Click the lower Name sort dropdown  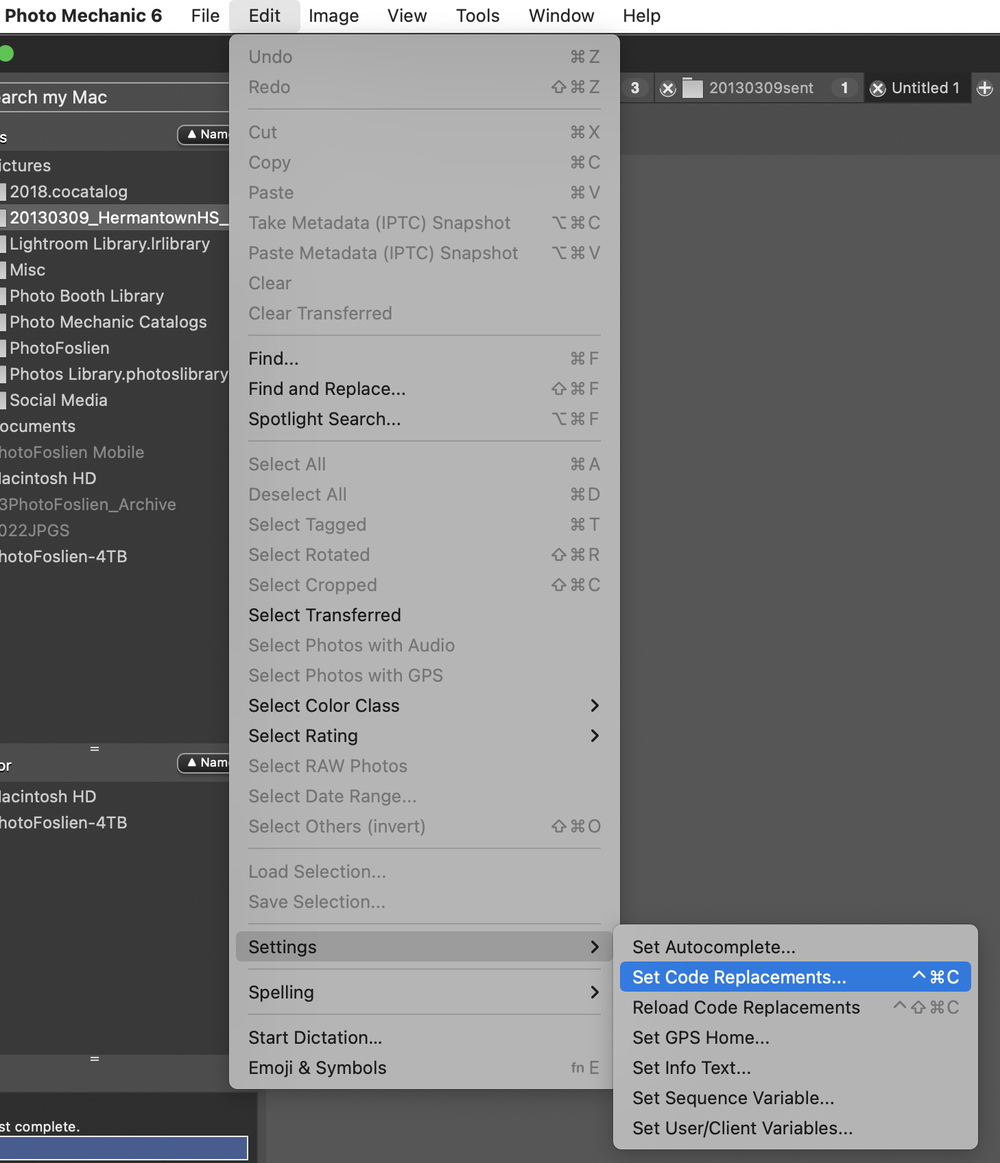tap(203, 762)
